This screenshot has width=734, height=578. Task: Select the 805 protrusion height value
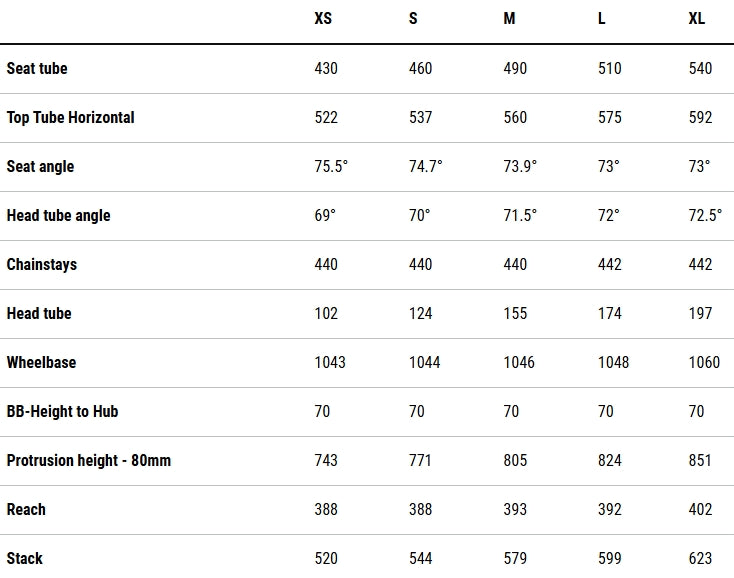click(515, 461)
